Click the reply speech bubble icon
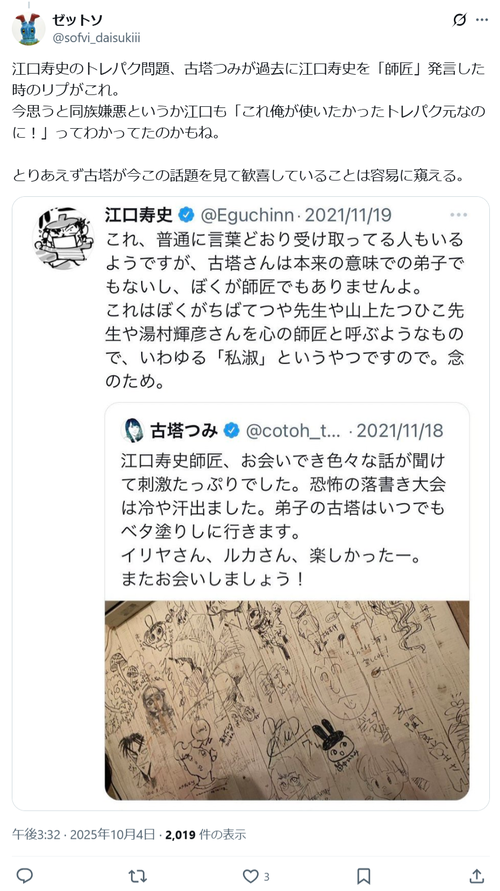The height and width of the screenshot is (891, 500). click(23, 876)
